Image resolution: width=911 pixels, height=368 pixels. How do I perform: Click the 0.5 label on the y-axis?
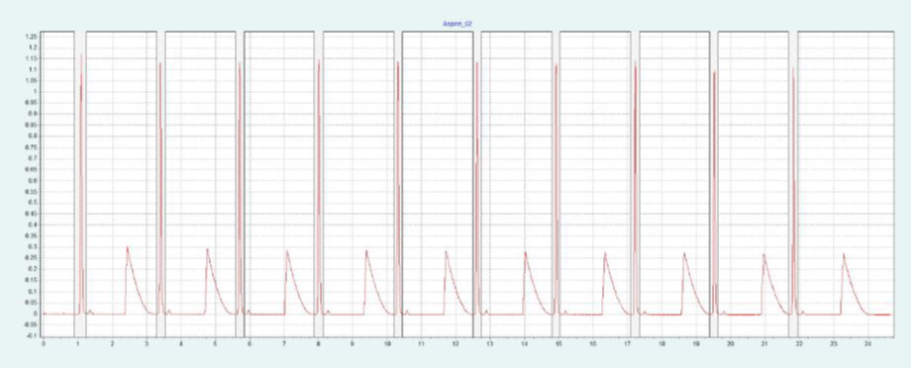33,202
